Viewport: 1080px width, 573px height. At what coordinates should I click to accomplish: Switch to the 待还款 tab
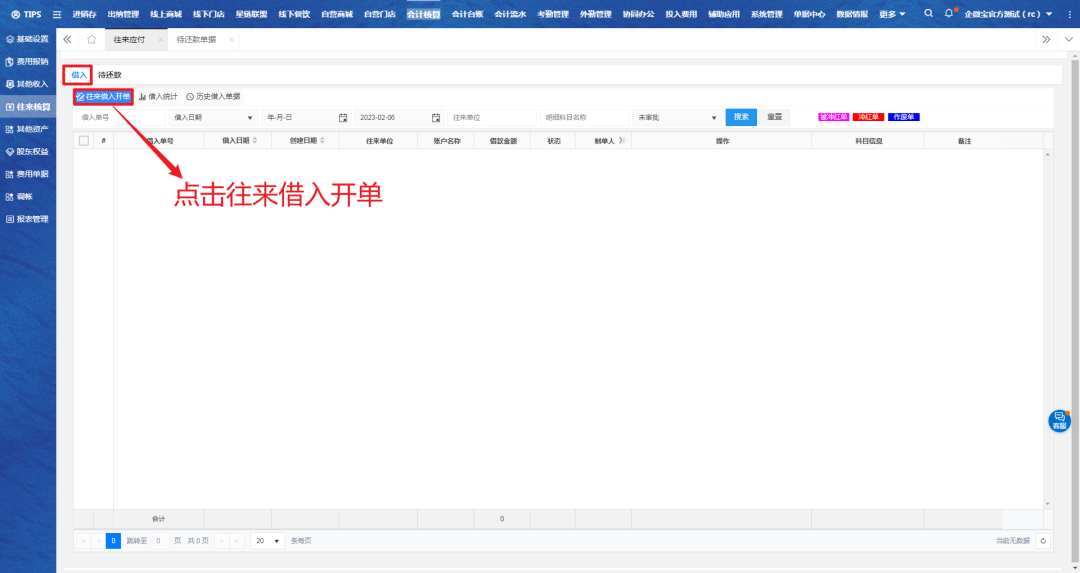[x=109, y=75]
